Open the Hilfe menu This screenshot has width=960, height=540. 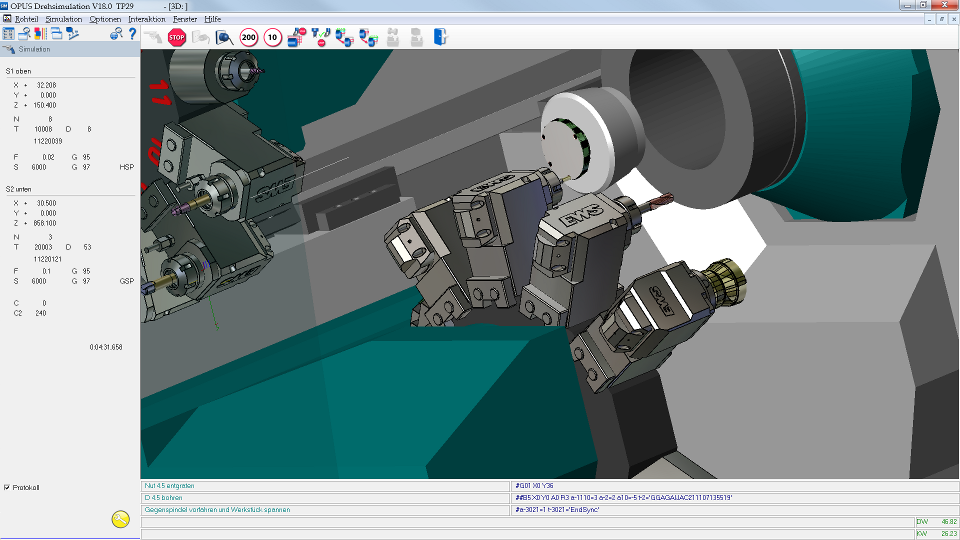[x=212, y=19]
